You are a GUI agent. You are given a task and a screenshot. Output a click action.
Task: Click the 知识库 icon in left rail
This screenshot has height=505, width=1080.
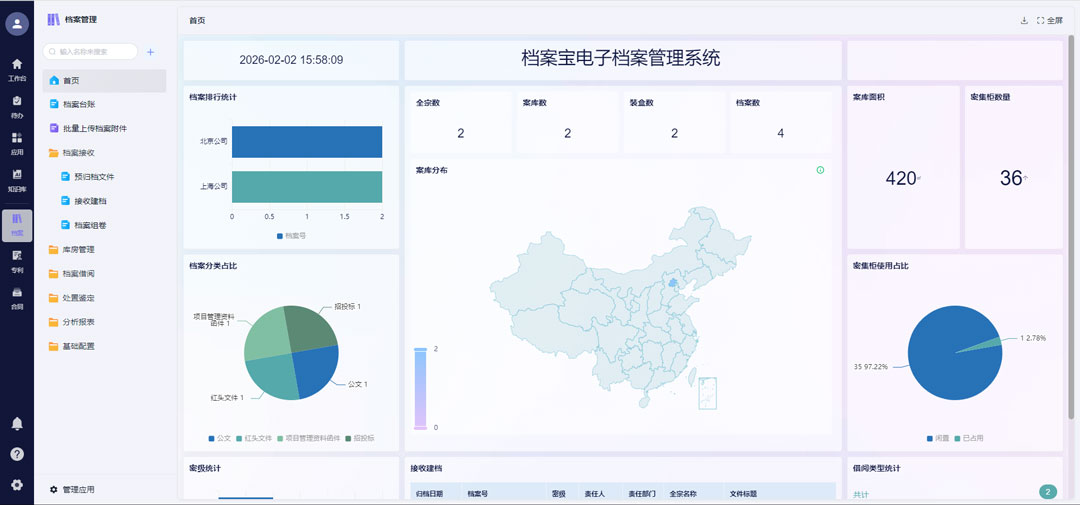[x=16, y=178]
